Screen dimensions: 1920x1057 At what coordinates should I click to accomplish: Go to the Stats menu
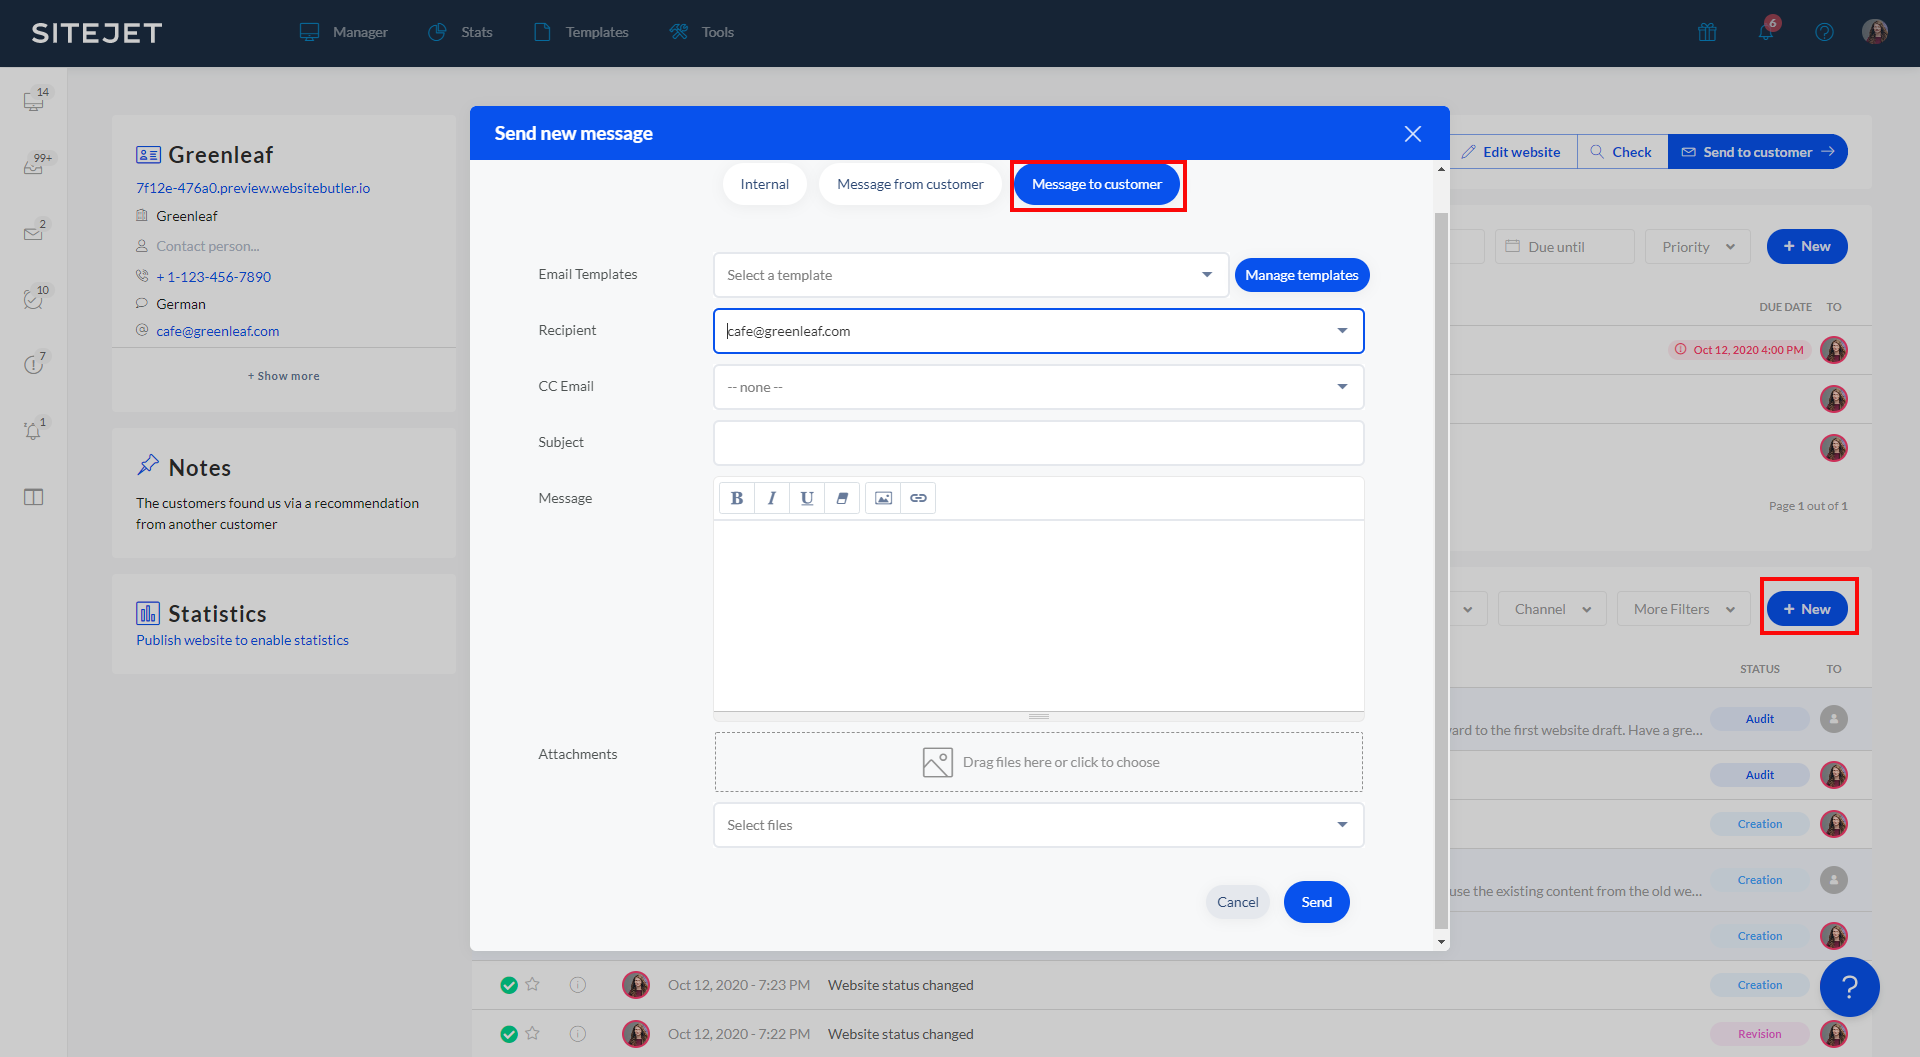[x=461, y=32]
